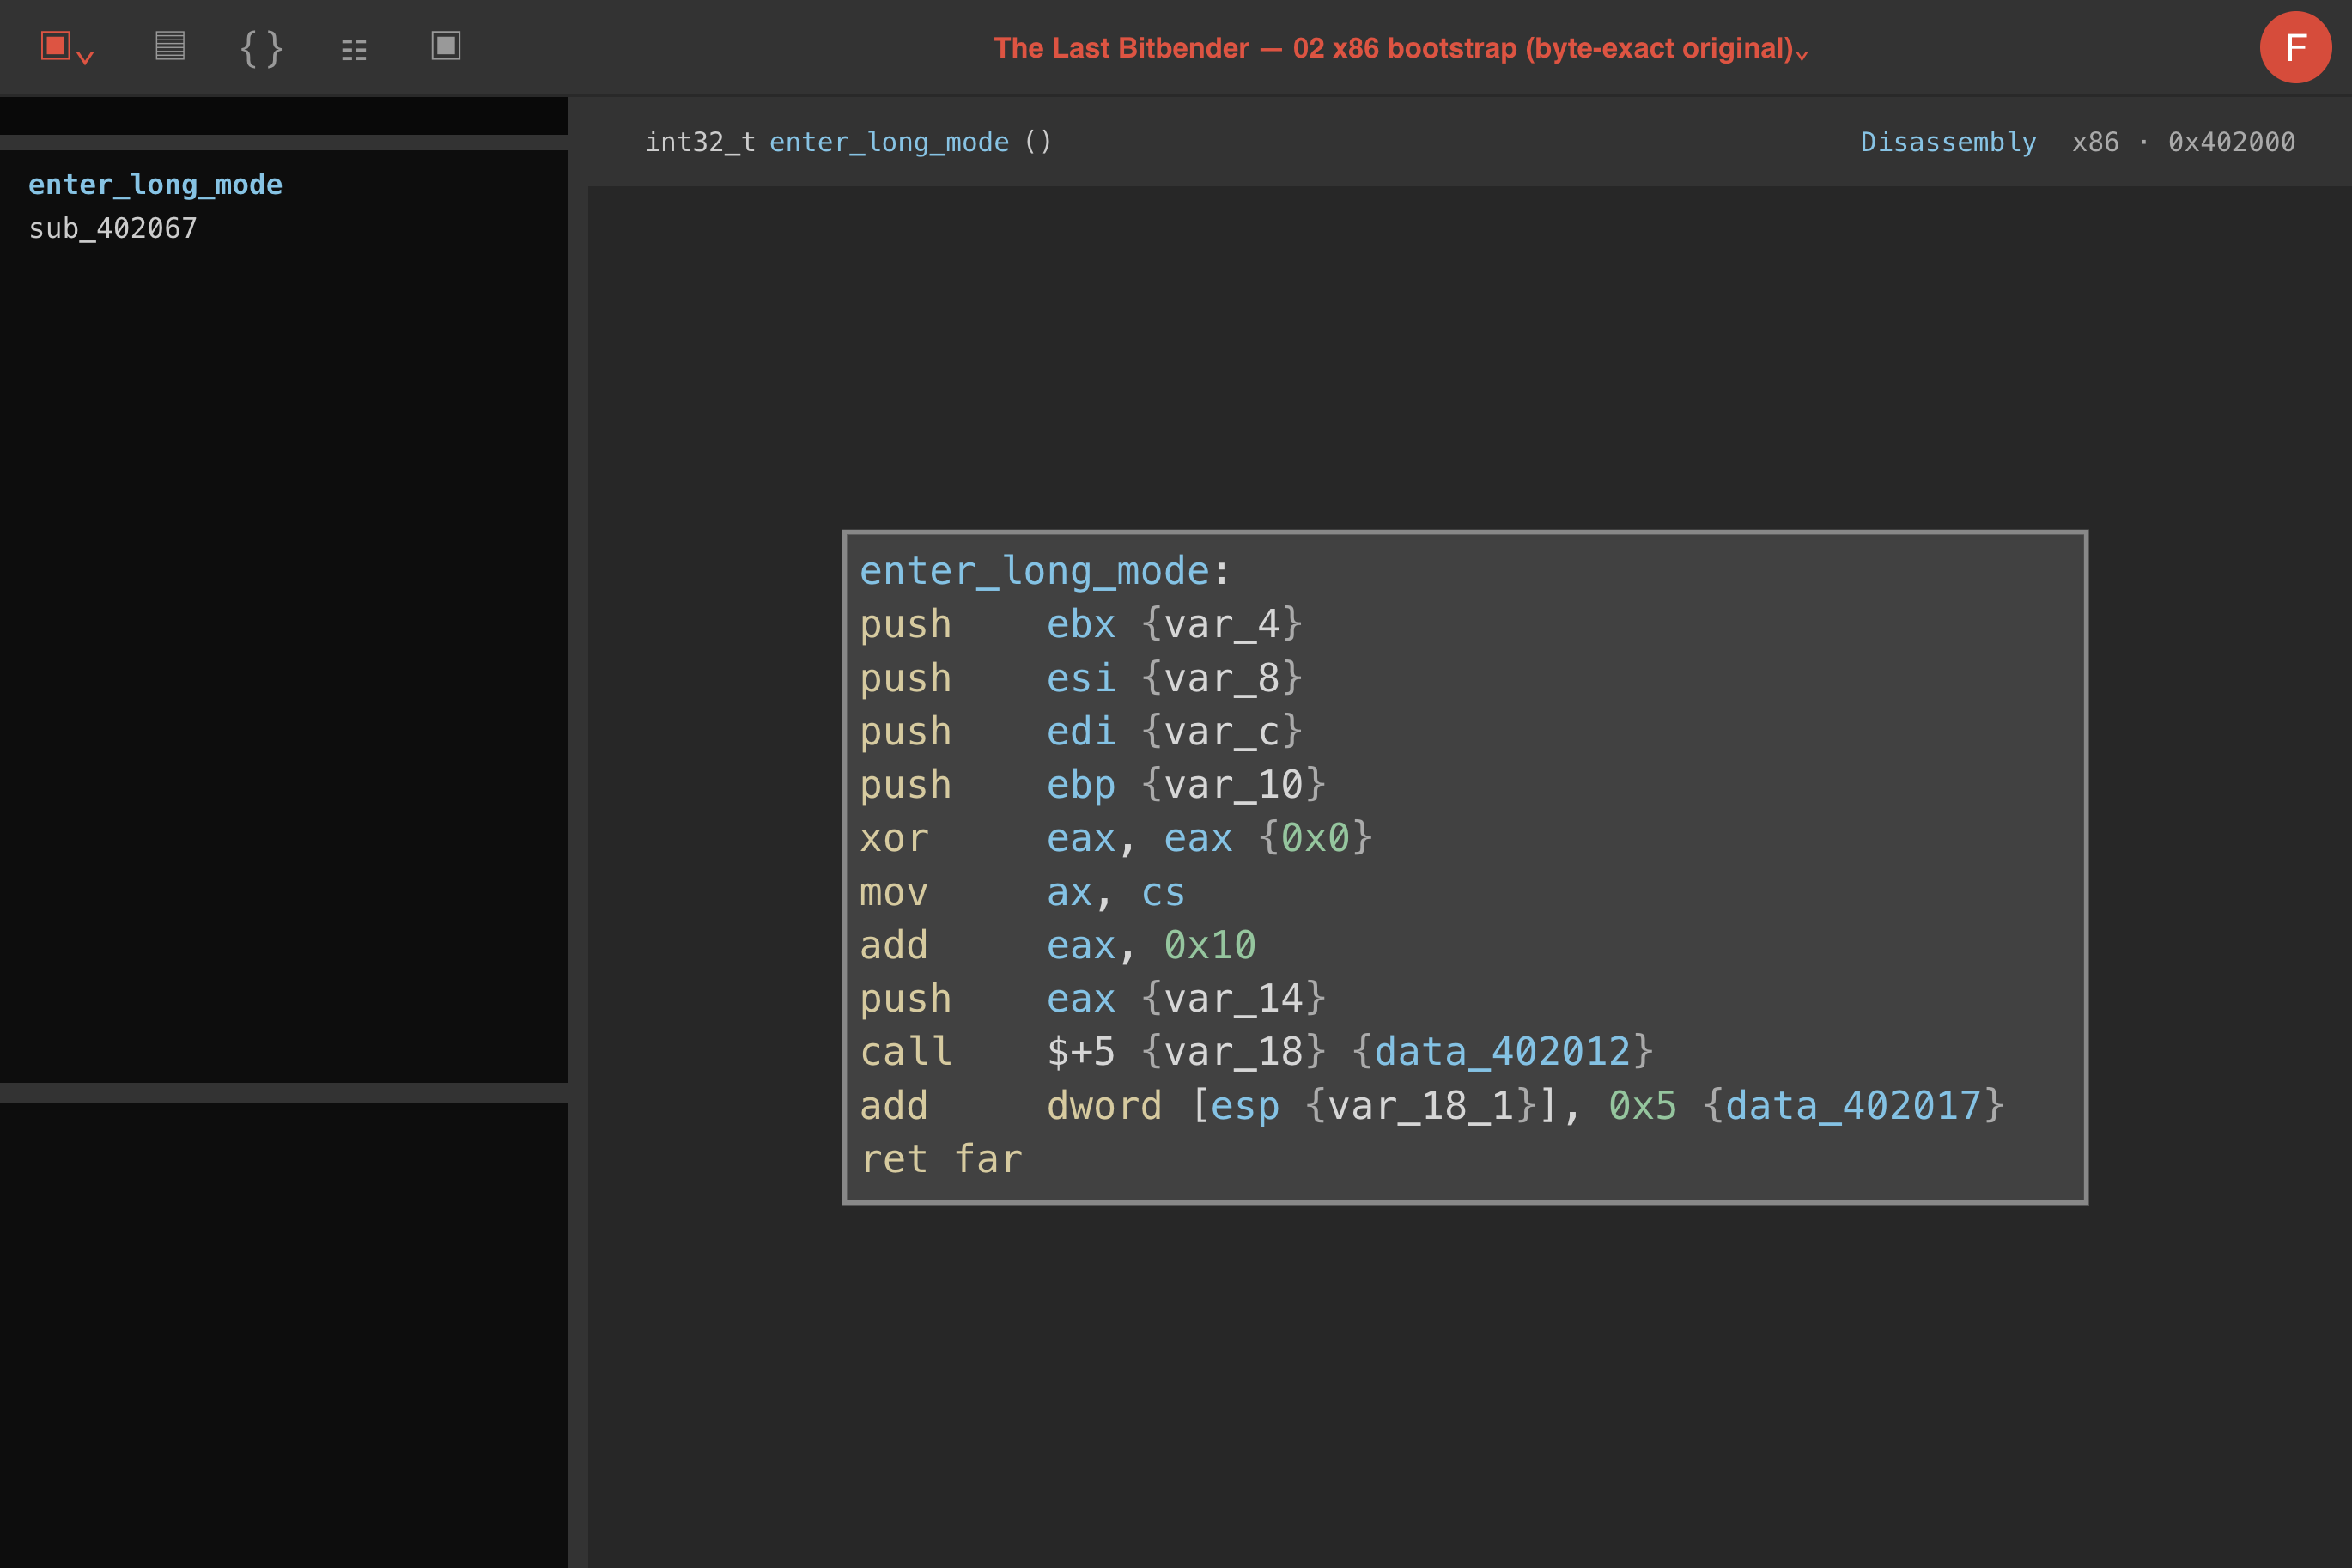The image size is (2352, 1568).
Task: Select the push ebp {var_10} instruction
Action: 1093,785
